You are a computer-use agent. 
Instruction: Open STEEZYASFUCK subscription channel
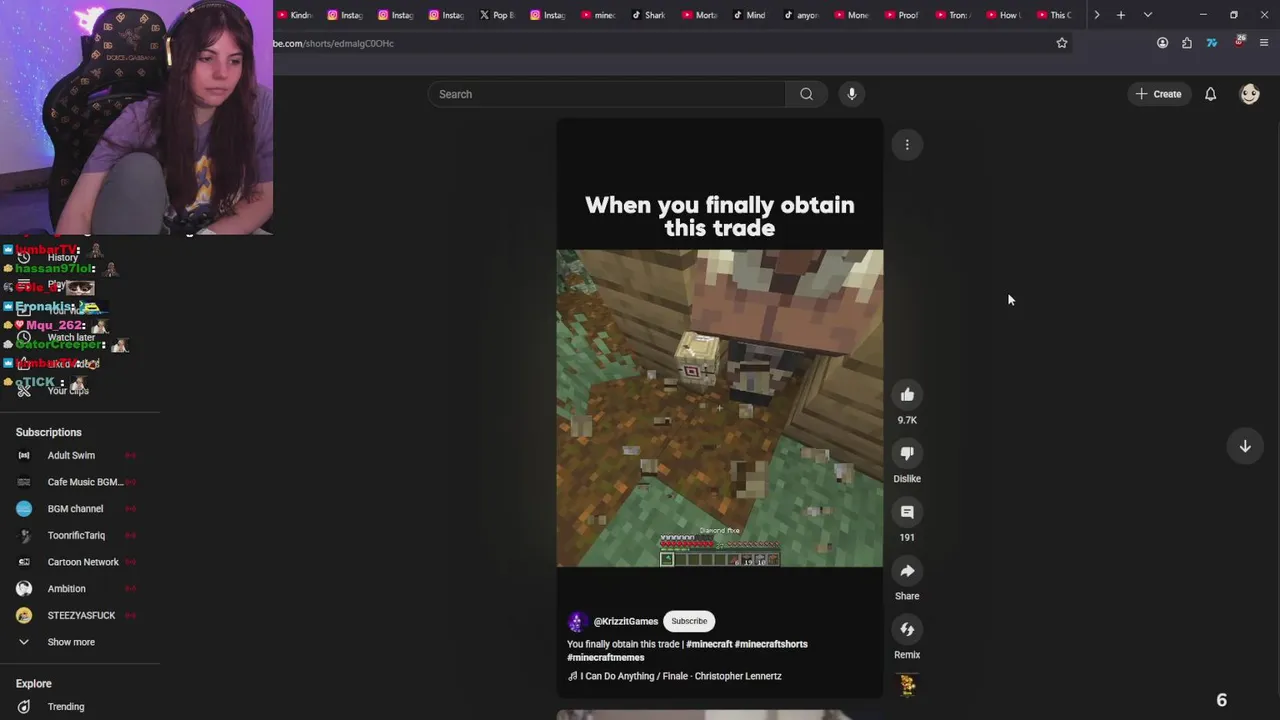(81, 615)
